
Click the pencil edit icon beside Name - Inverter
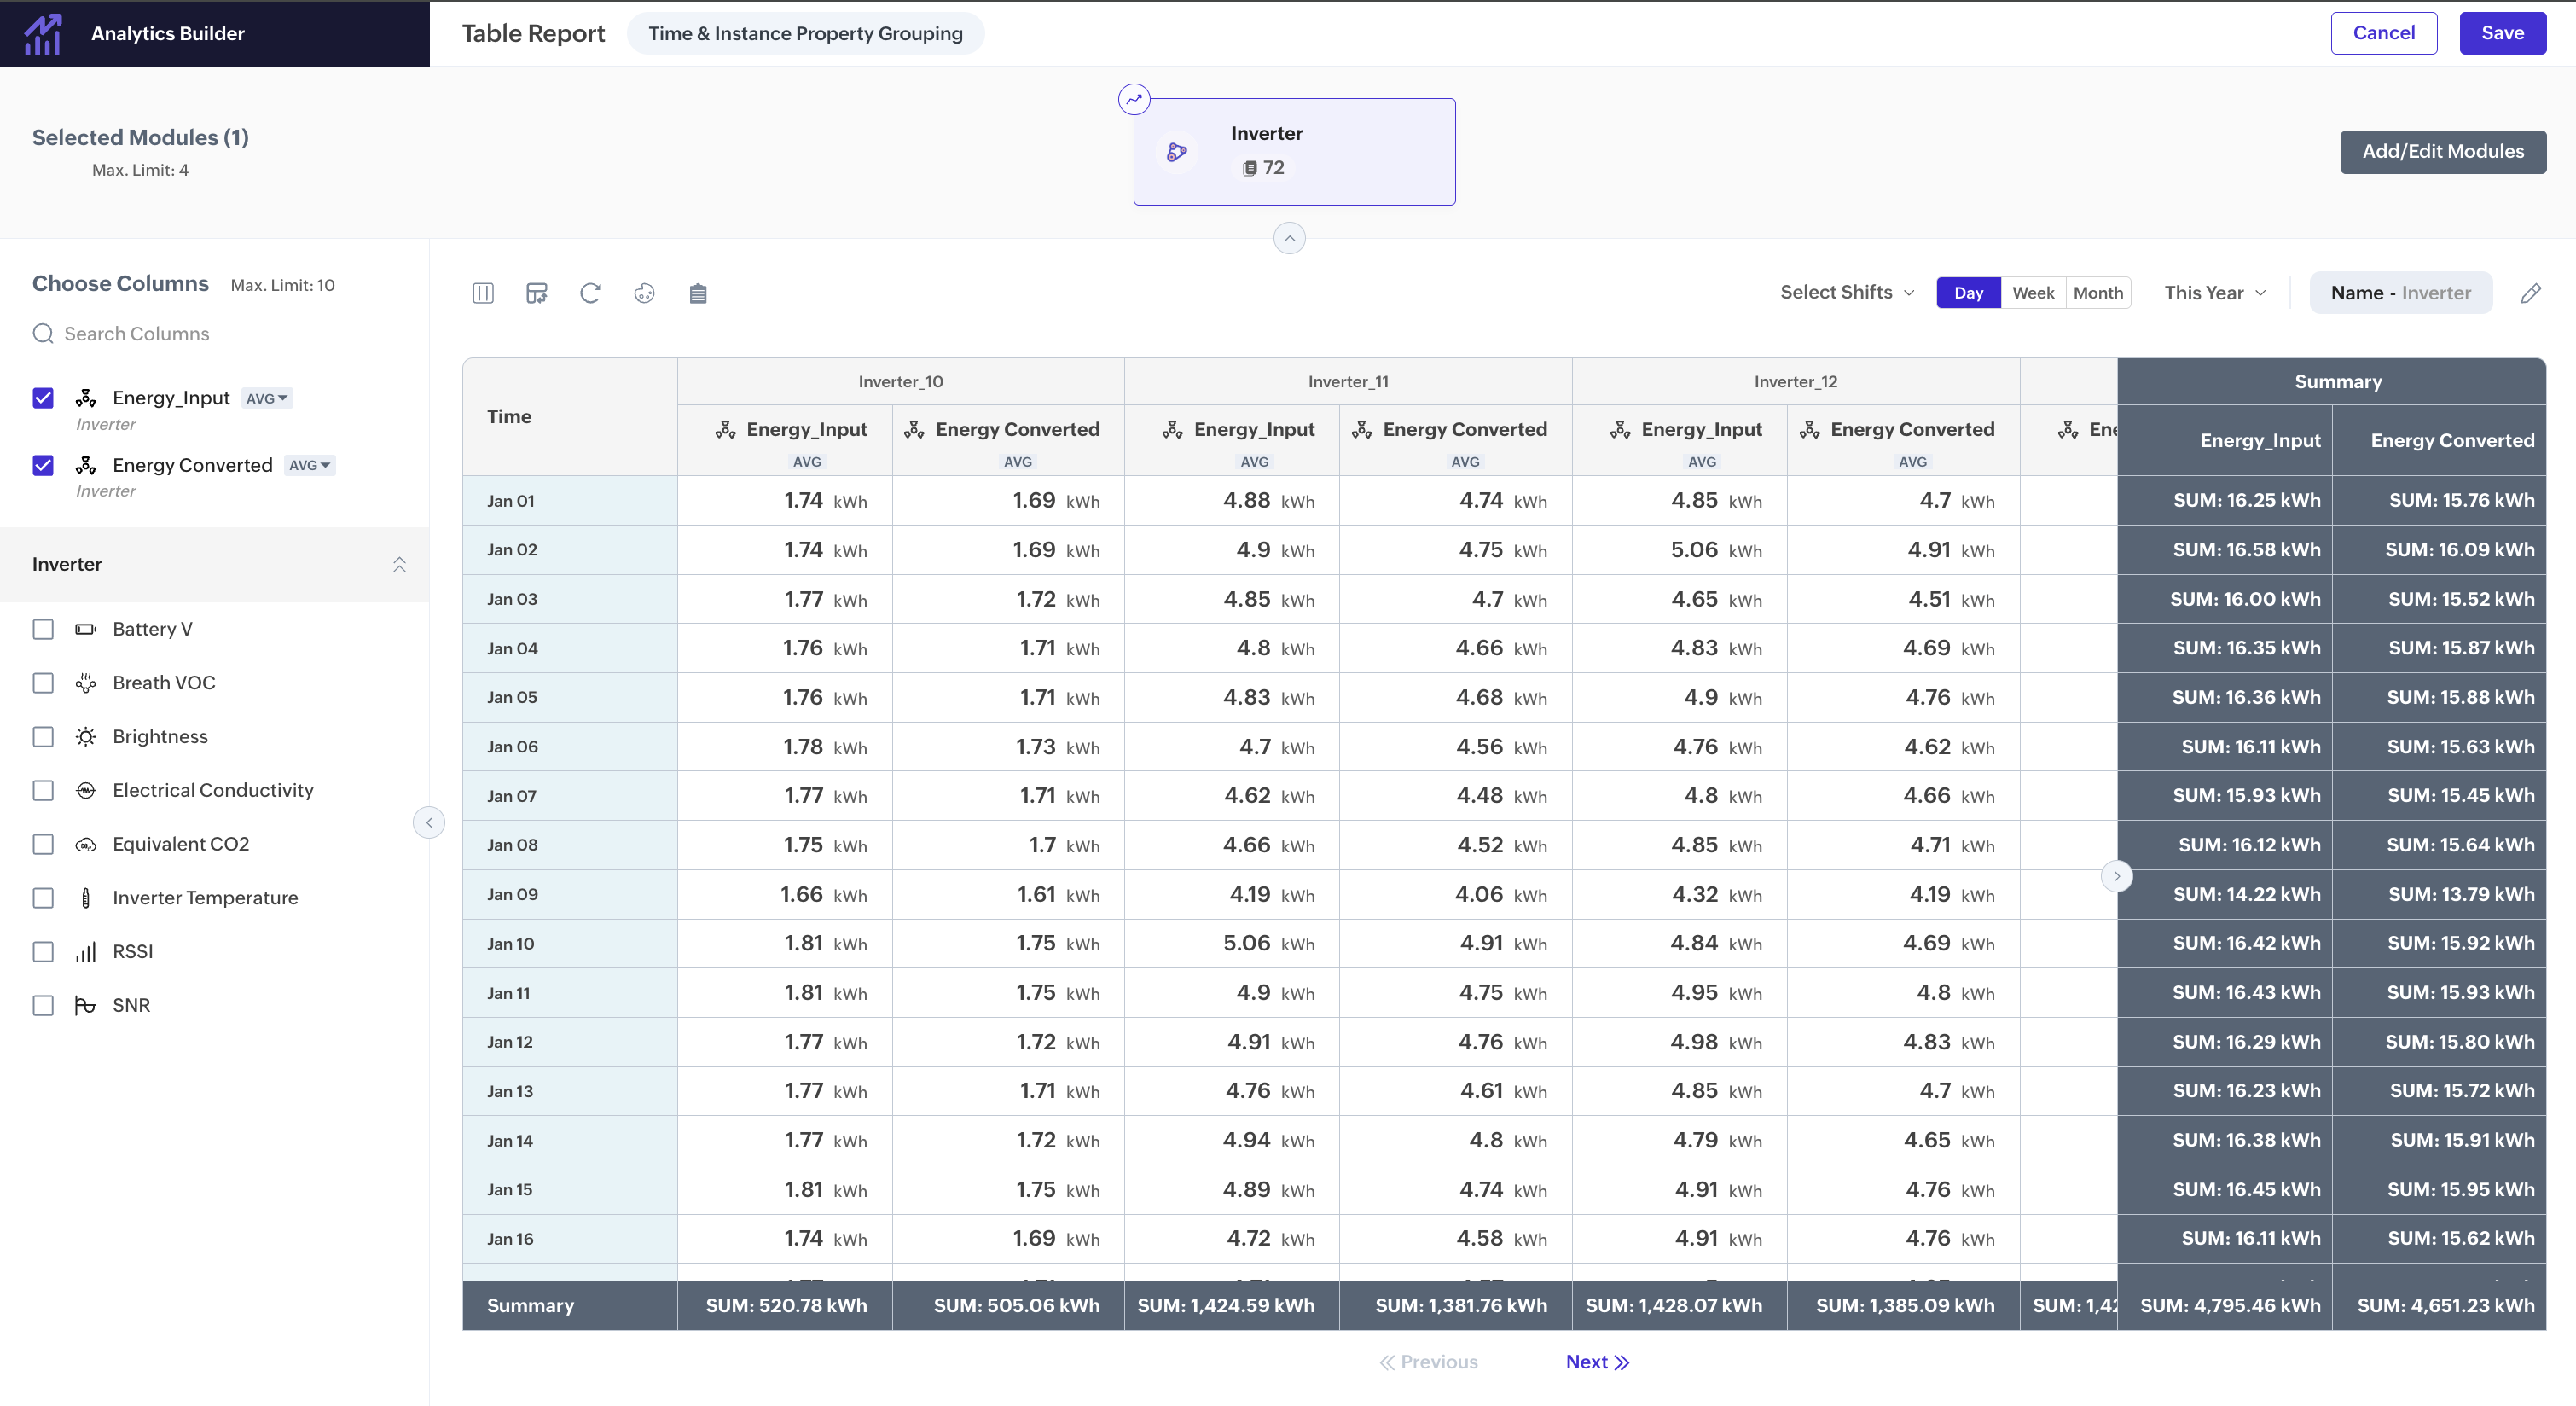[2530, 293]
